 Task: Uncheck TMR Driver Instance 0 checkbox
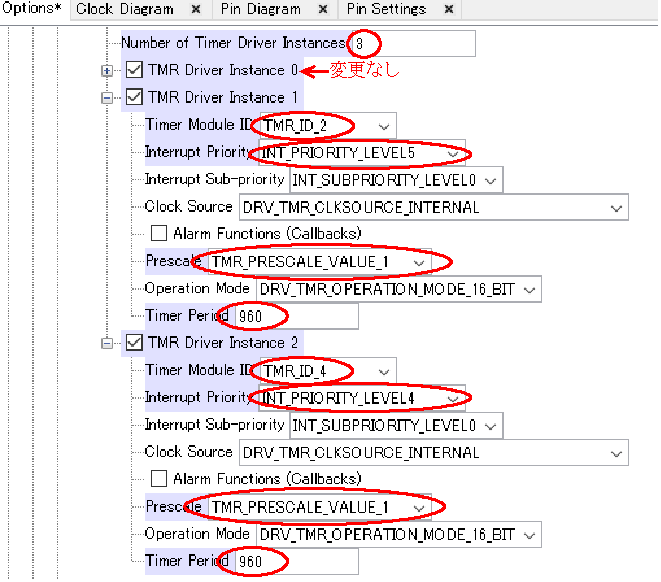point(135,71)
